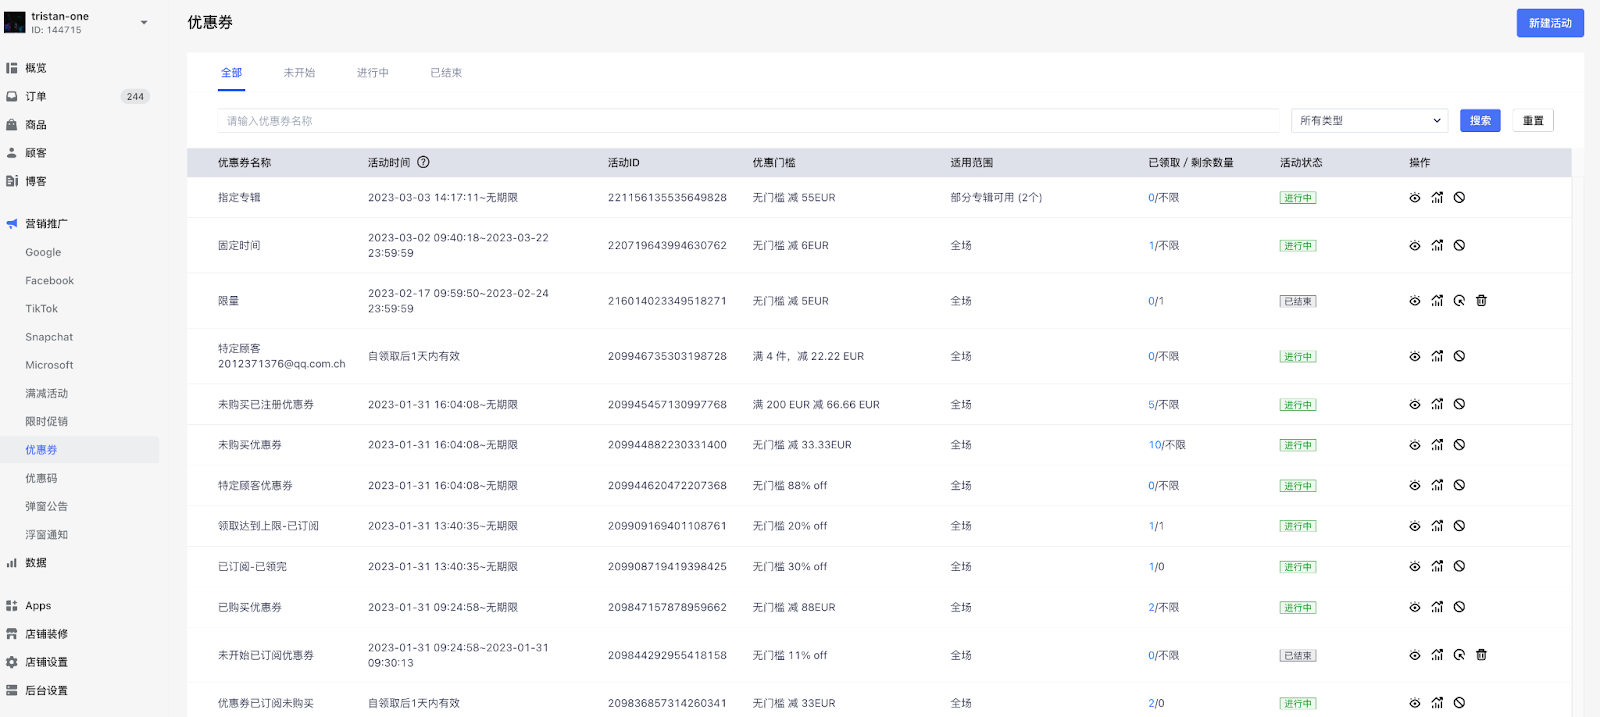Image resolution: width=1600 pixels, height=717 pixels.
Task: View 未开始已订阅优惠券 with the eye icon
Action: click(1415, 656)
